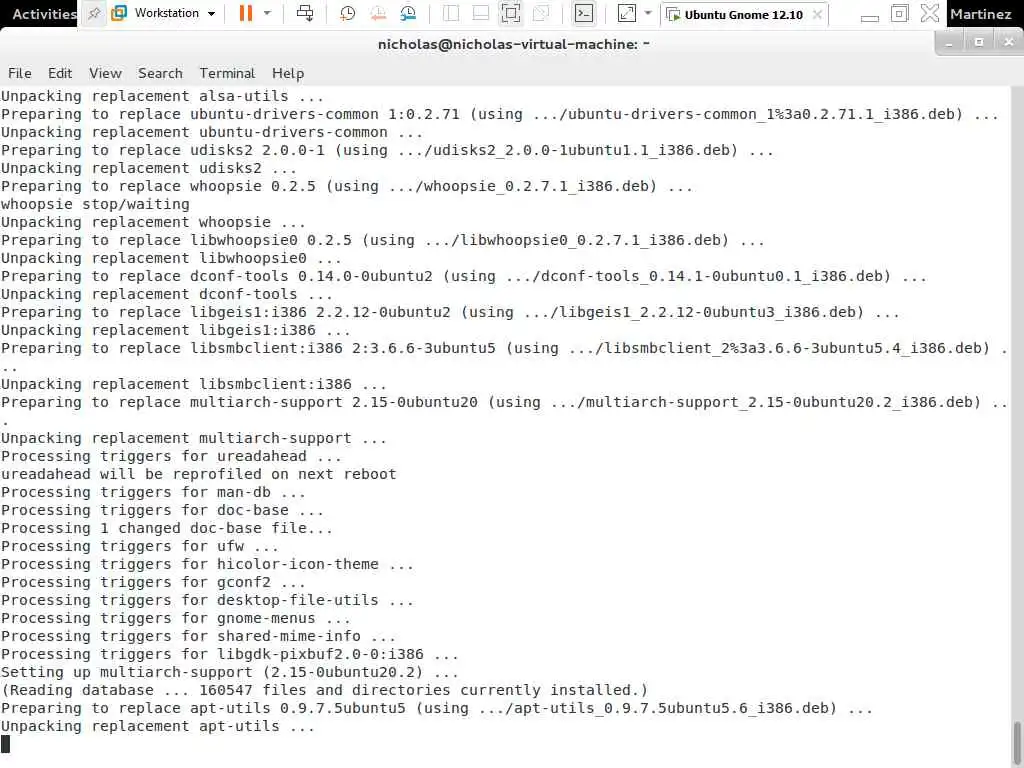Screen dimensions: 1024x768
Task: Close the outer Workstation window
Action: tap(929, 13)
